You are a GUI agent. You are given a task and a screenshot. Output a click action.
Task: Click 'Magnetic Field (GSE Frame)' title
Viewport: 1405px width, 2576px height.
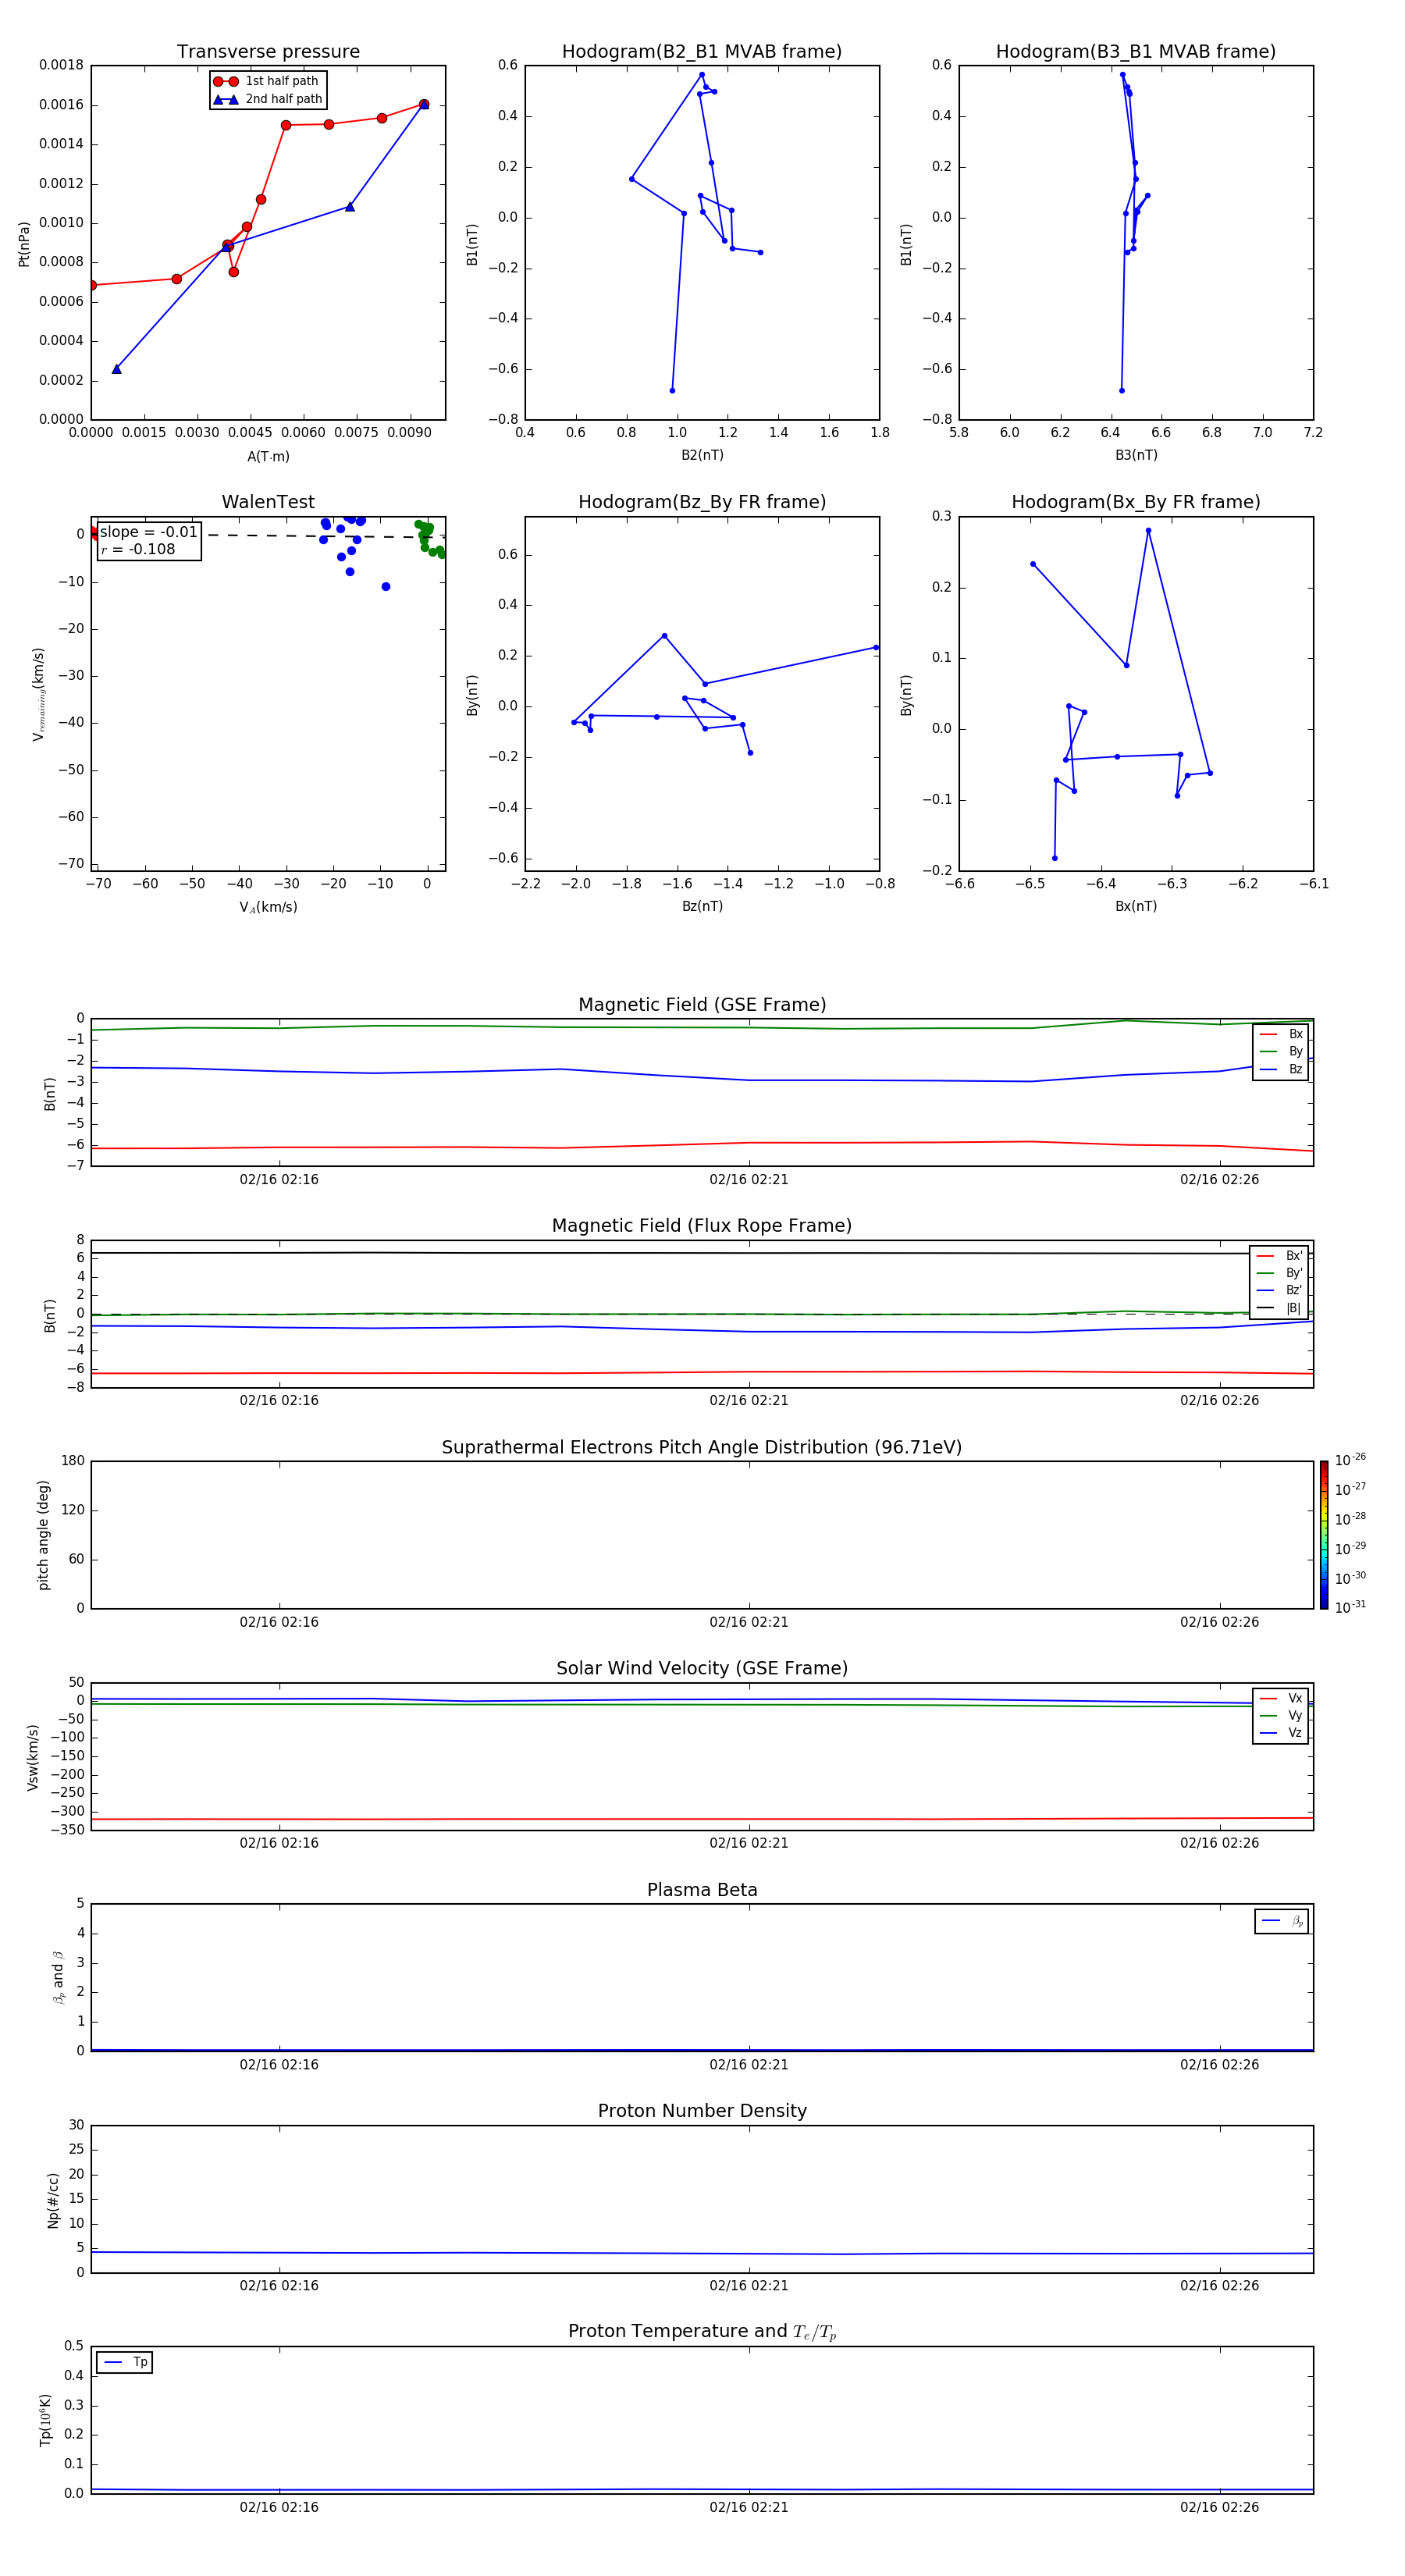click(x=702, y=1005)
